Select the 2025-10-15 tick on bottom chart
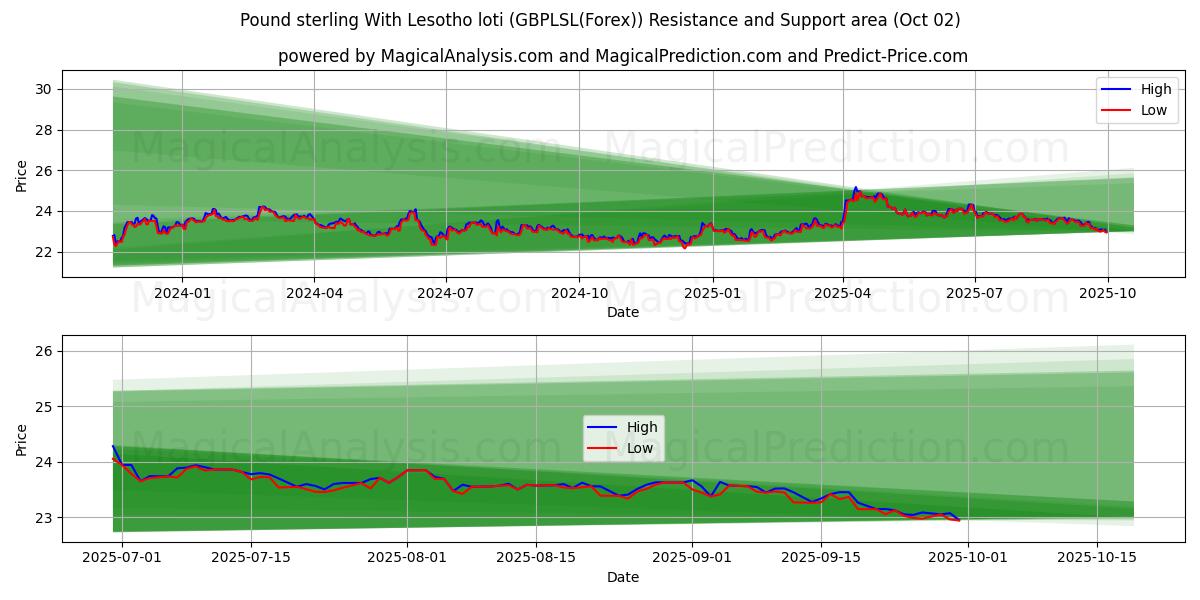 pos(1097,558)
